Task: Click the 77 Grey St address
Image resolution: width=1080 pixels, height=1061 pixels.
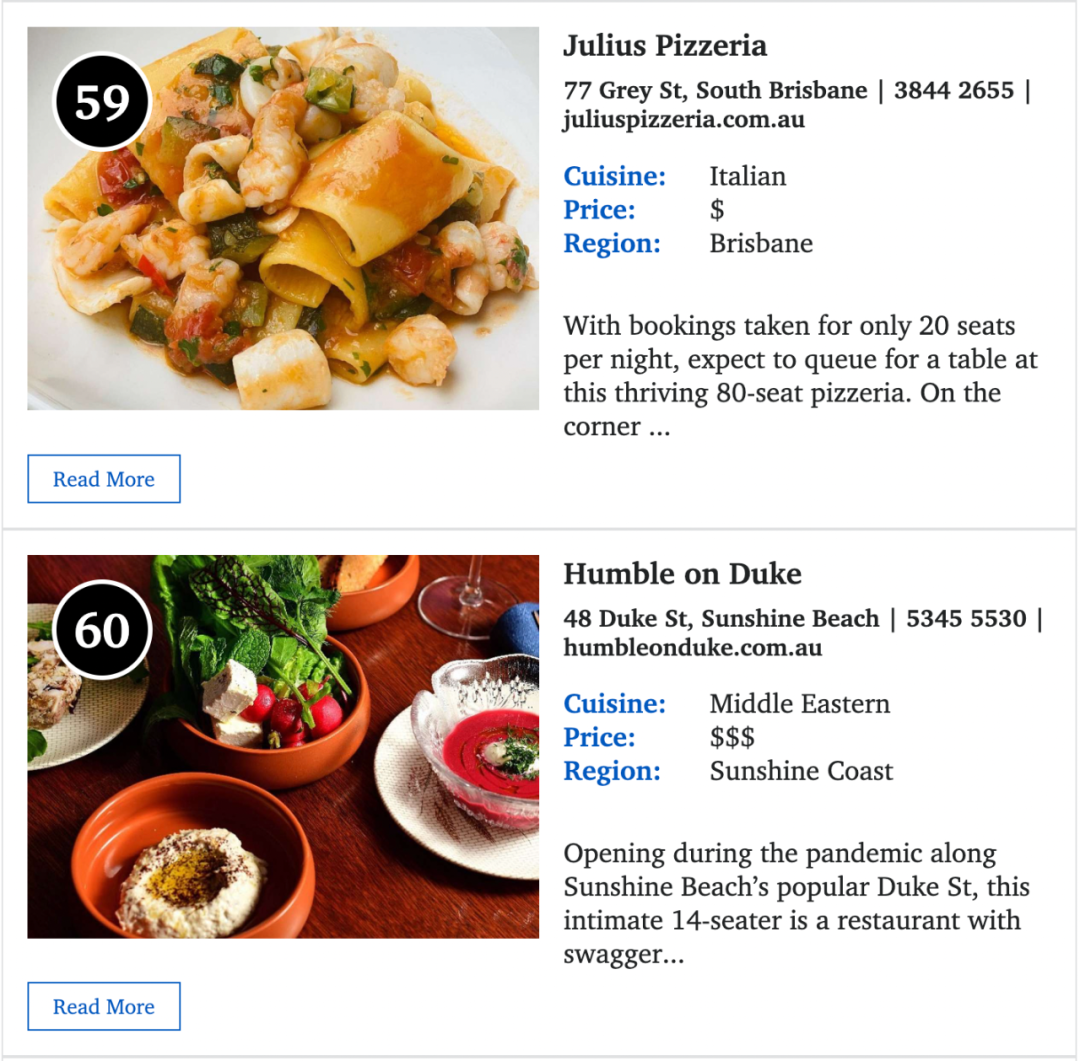Action: (x=716, y=90)
